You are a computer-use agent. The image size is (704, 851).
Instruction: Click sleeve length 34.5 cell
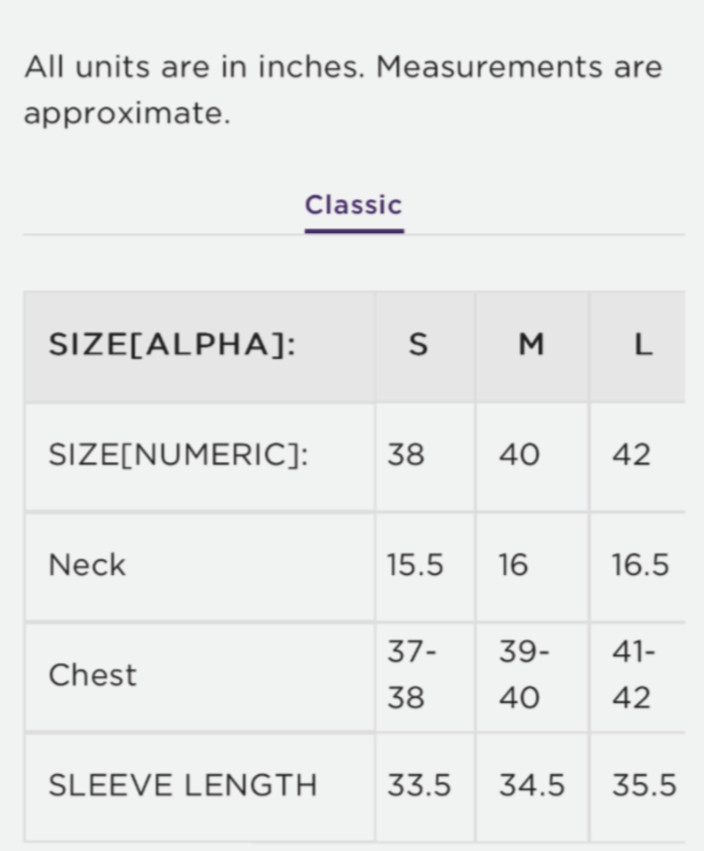(x=532, y=786)
